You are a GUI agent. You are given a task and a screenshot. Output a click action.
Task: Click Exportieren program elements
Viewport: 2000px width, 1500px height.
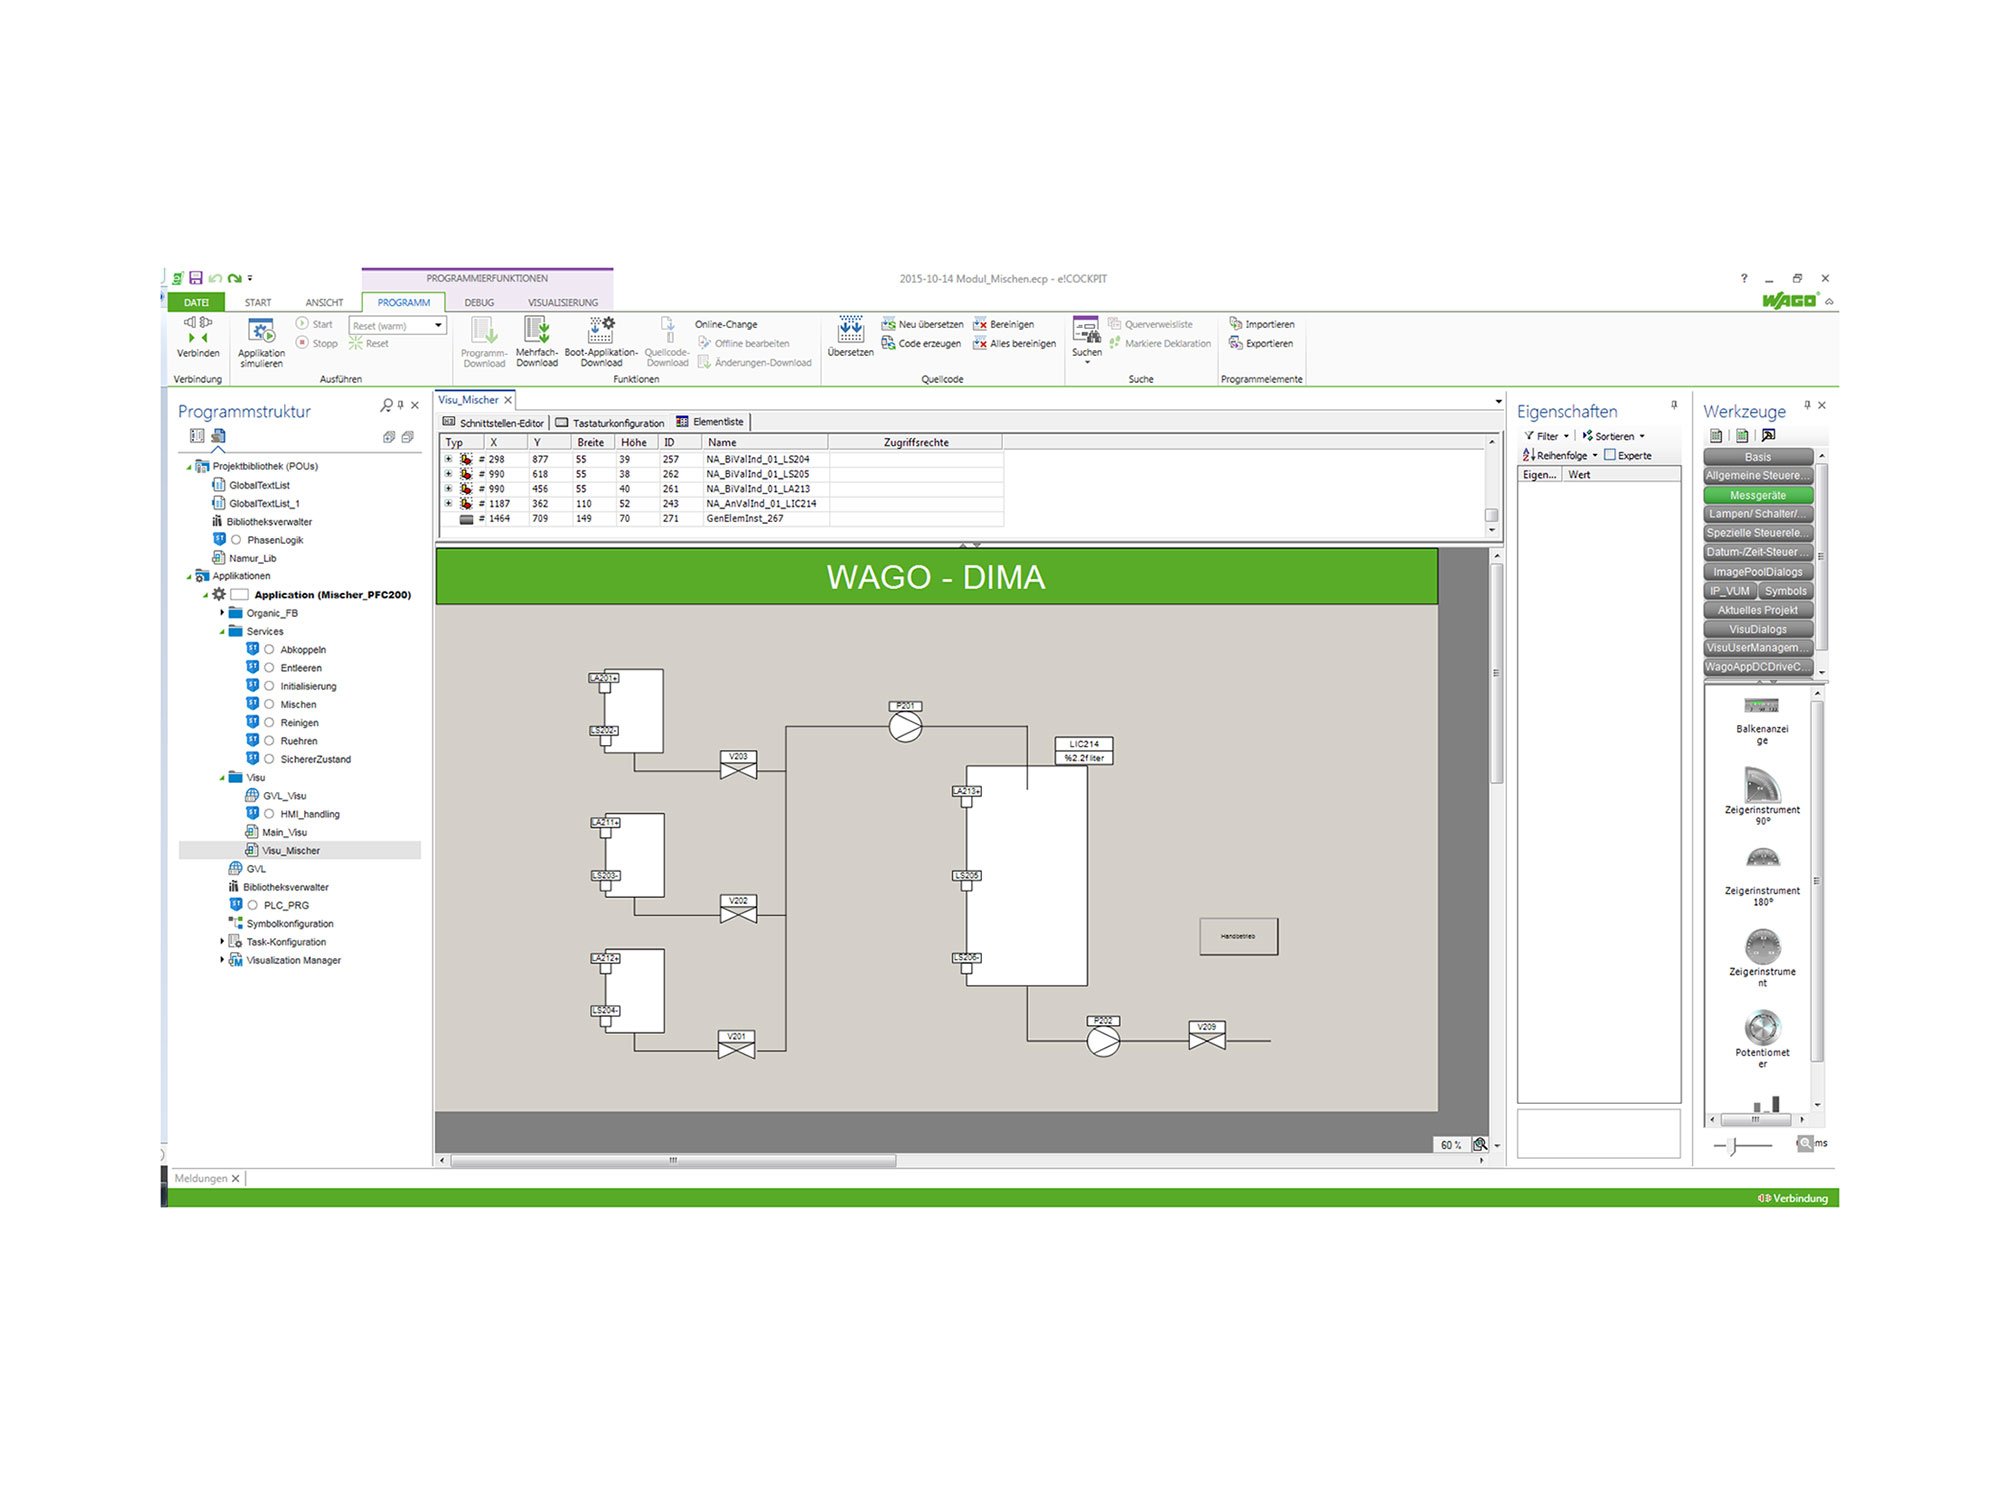pos(1261,343)
